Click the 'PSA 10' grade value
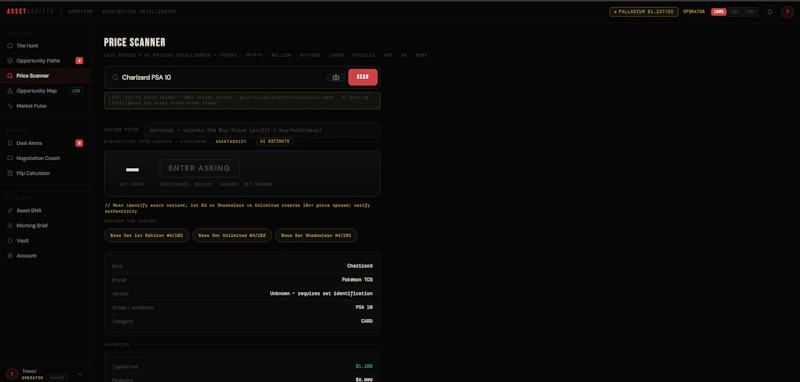The width and height of the screenshot is (800, 382). (x=364, y=308)
